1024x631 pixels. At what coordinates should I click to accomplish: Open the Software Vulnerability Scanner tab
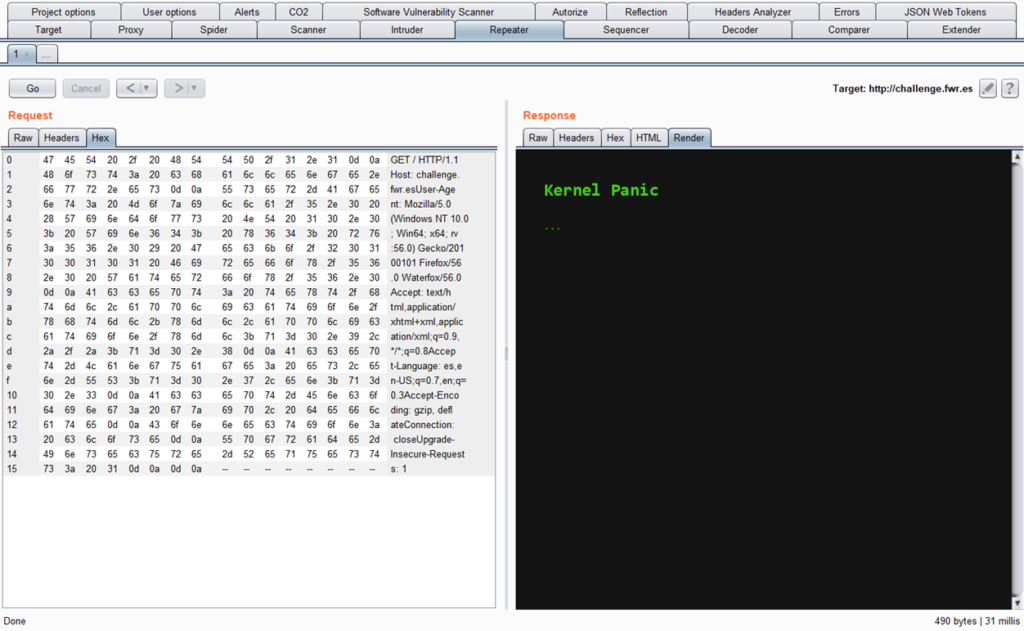coord(428,12)
